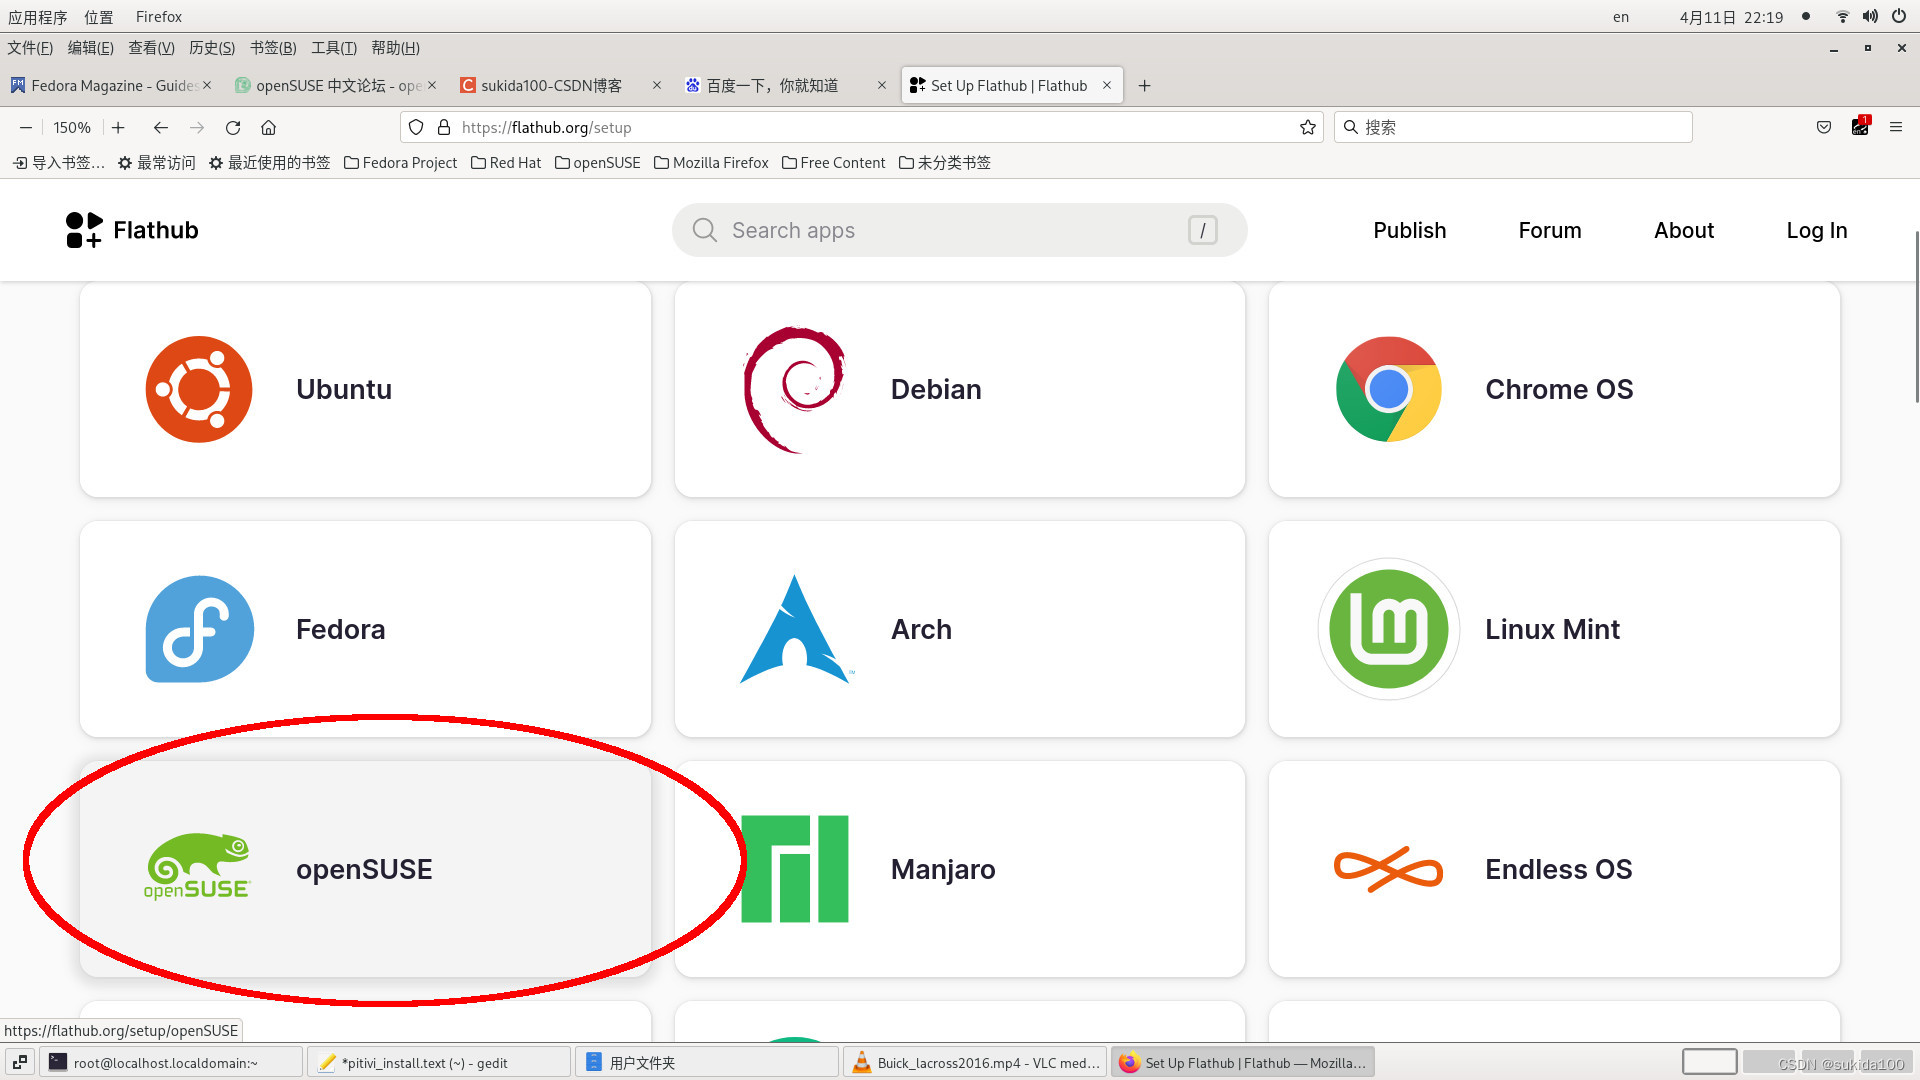Open the 工具(T) menu
This screenshot has height=1080, width=1920.
click(334, 48)
